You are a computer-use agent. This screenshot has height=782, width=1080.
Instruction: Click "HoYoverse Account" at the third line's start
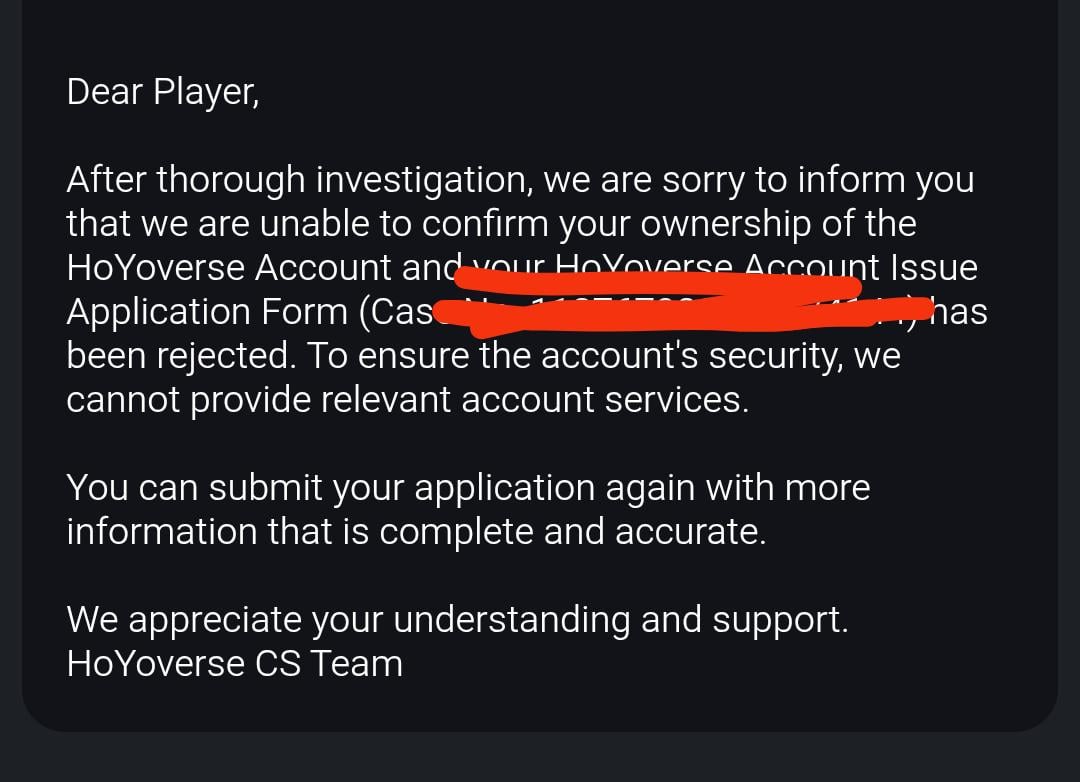[x=229, y=268]
